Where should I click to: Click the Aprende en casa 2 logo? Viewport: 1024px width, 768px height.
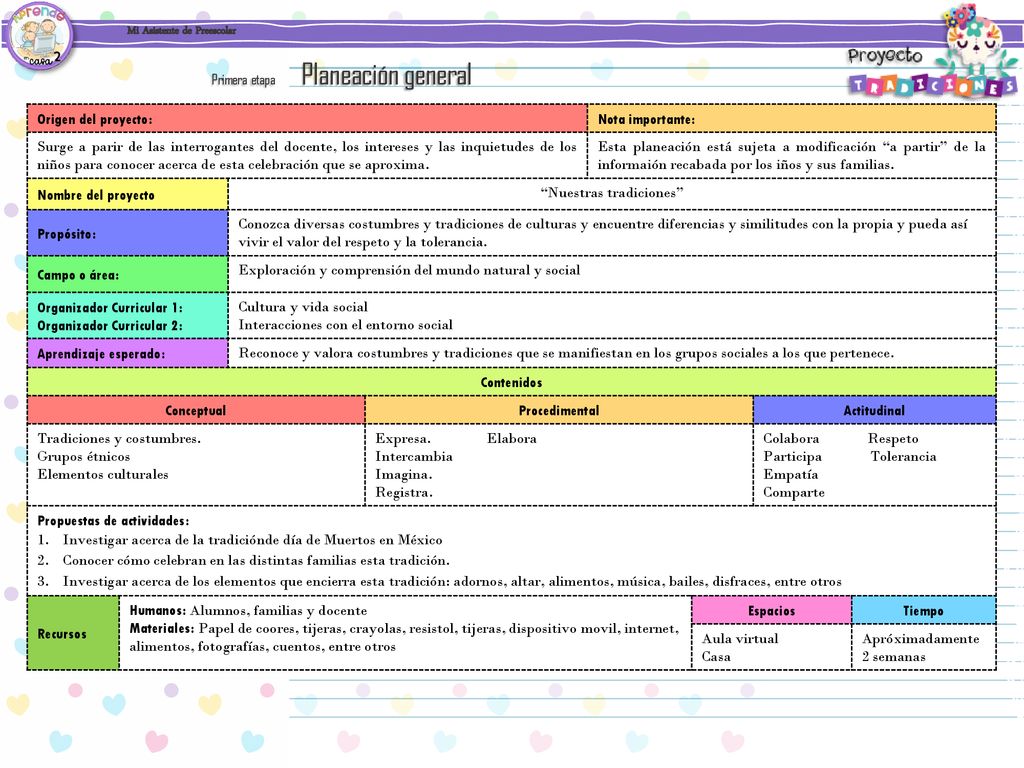click(40, 36)
